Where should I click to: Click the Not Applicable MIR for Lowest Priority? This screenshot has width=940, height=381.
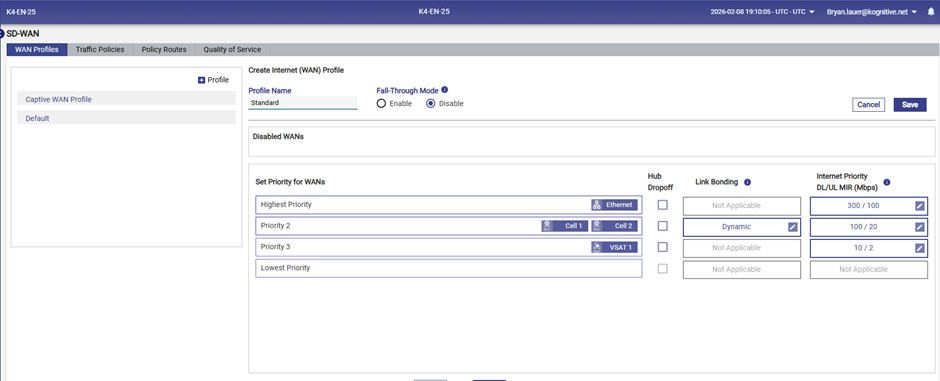[869, 270]
